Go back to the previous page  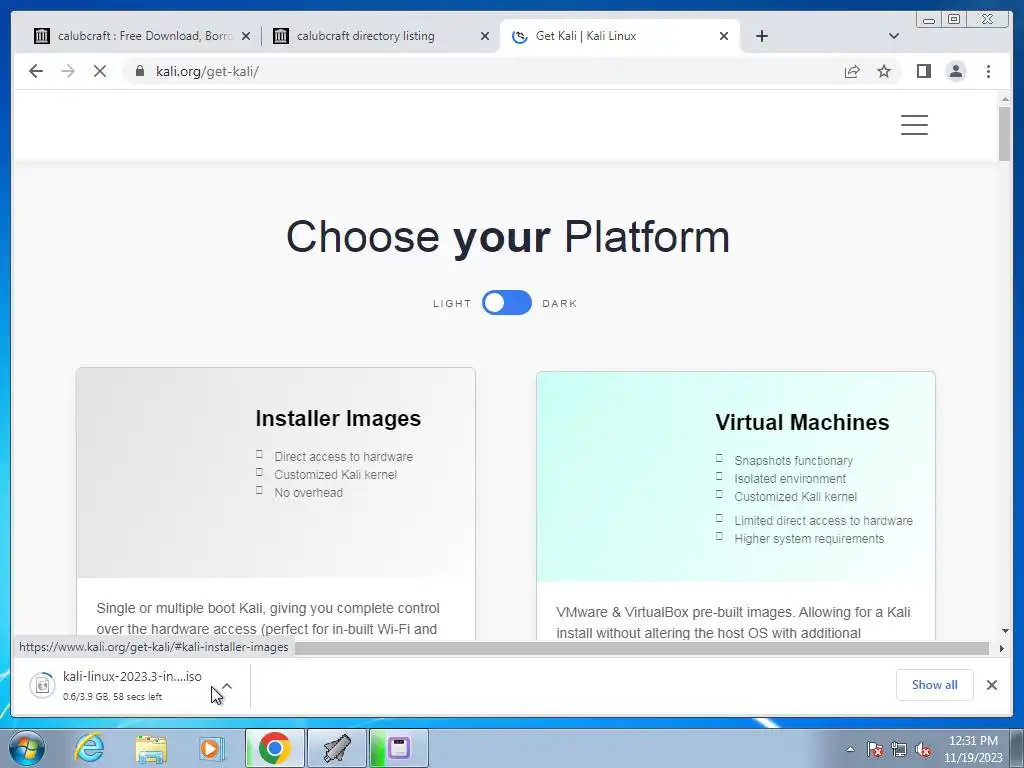36,71
